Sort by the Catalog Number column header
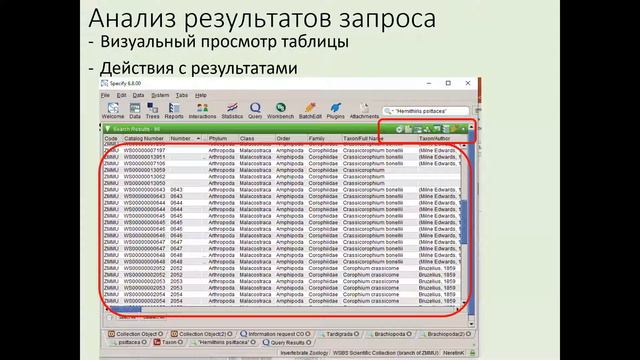Viewport: 640px width, 360px height. click(x=146, y=139)
